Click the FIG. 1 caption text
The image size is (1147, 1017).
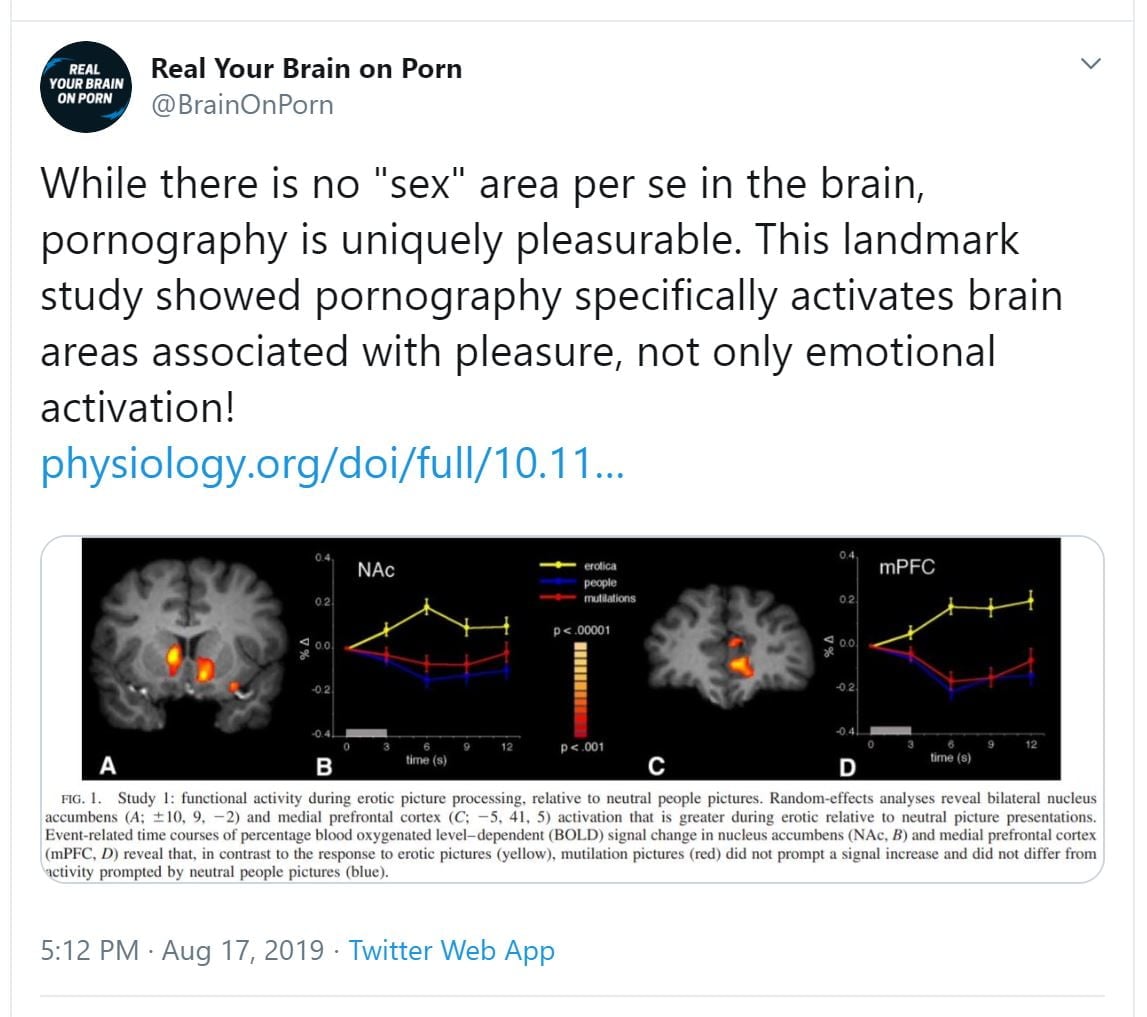(570, 835)
